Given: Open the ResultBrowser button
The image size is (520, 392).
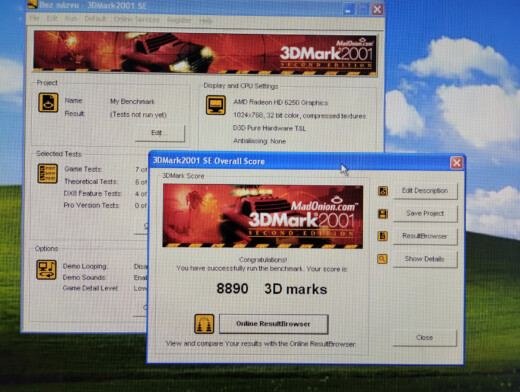Looking at the screenshot, I should click(425, 236).
